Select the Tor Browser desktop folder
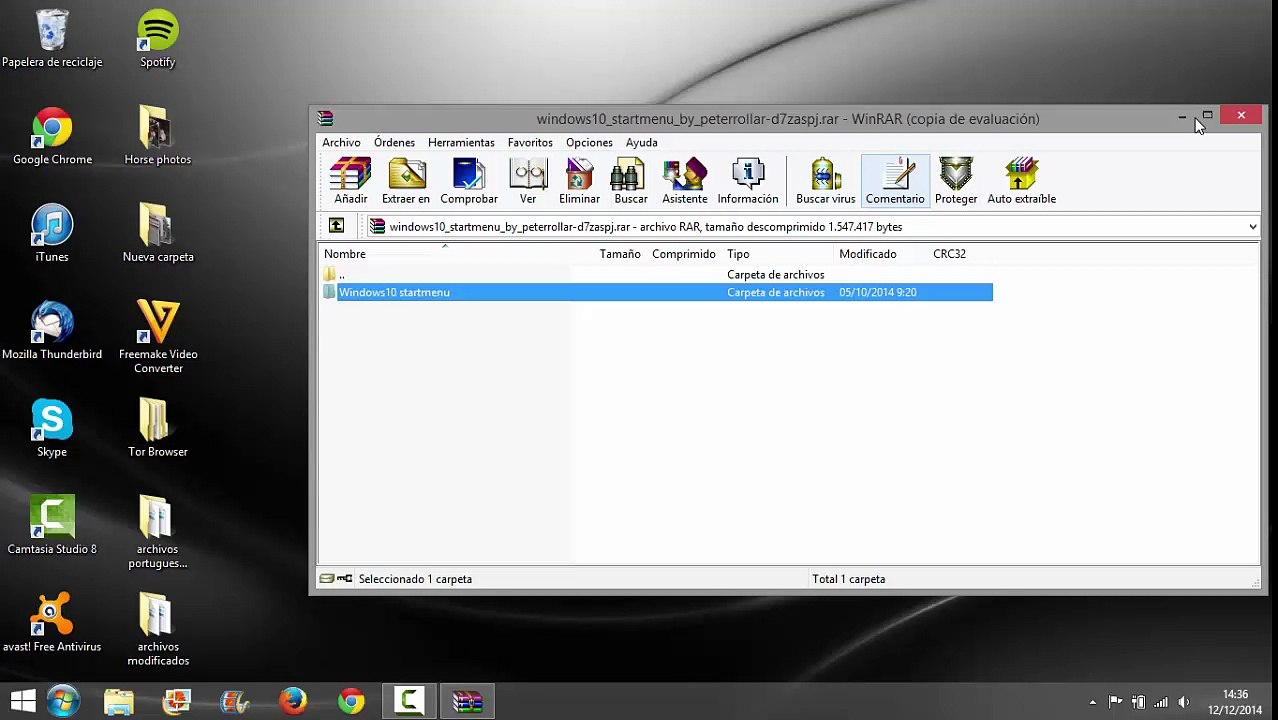The height and width of the screenshot is (720, 1278). (x=157, y=428)
